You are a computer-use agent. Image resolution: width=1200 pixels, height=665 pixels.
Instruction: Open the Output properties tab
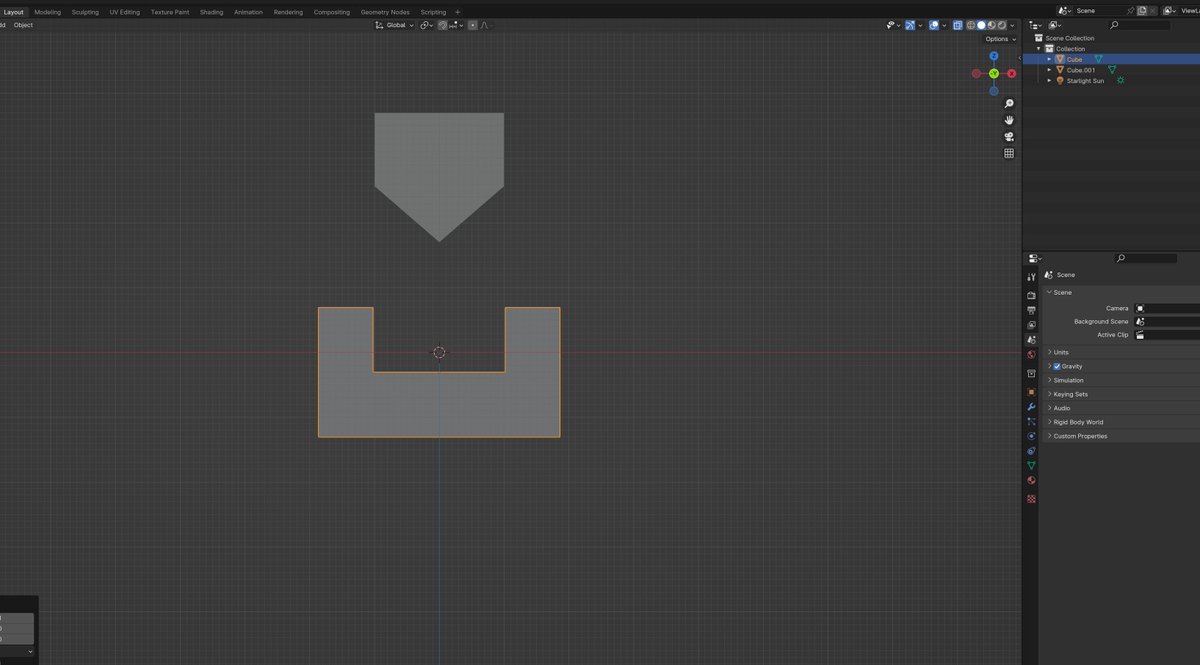click(1031, 310)
